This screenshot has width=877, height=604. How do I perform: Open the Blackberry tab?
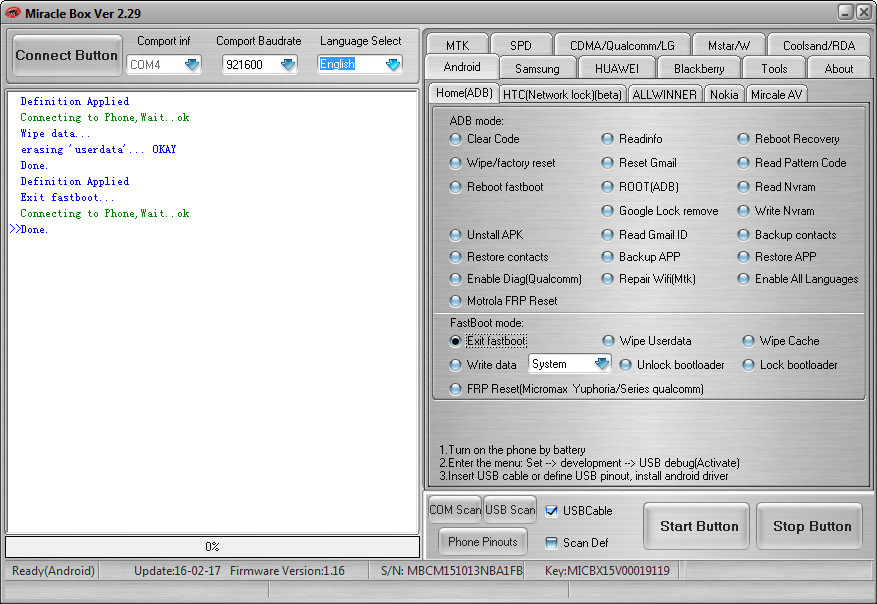point(699,69)
